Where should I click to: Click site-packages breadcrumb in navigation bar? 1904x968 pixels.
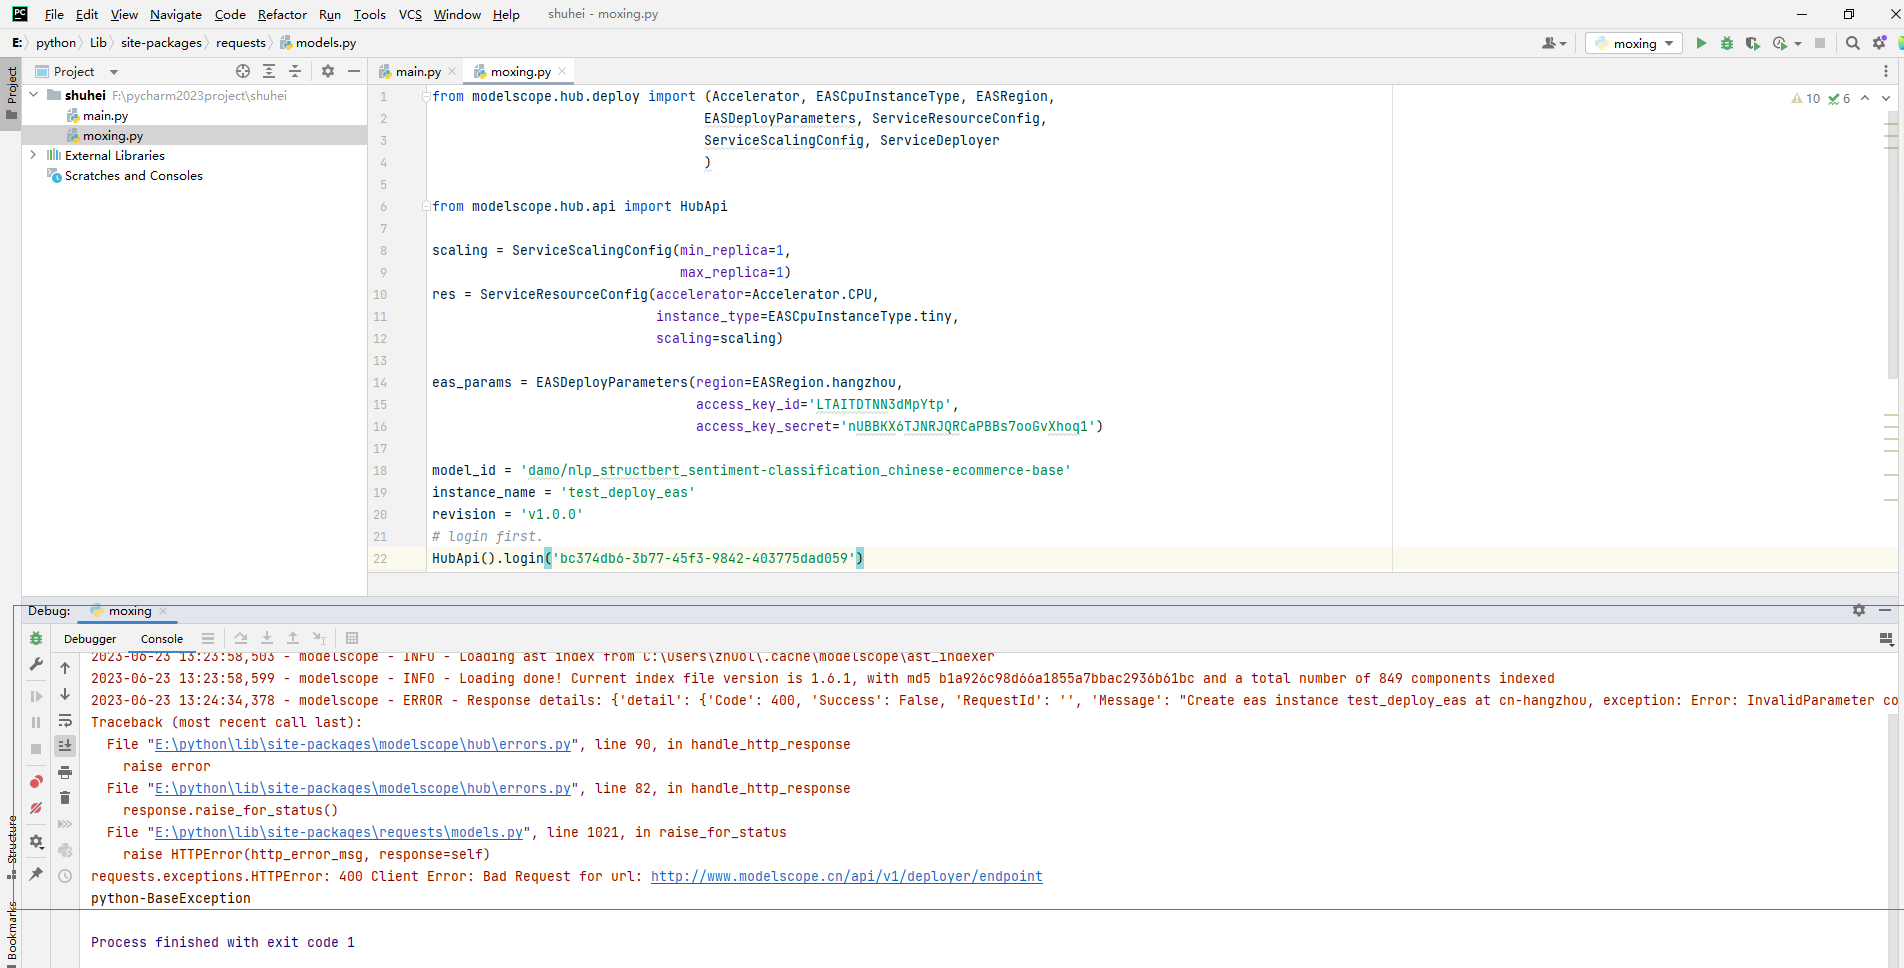pyautogui.click(x=161, y=42)
